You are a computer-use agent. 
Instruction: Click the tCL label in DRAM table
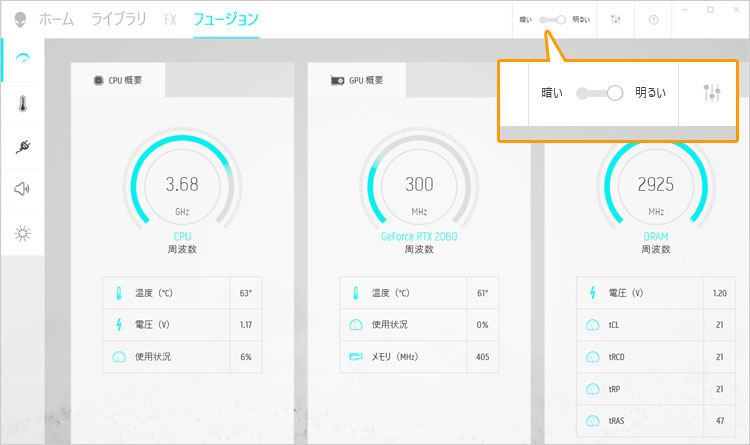point(614,325)
